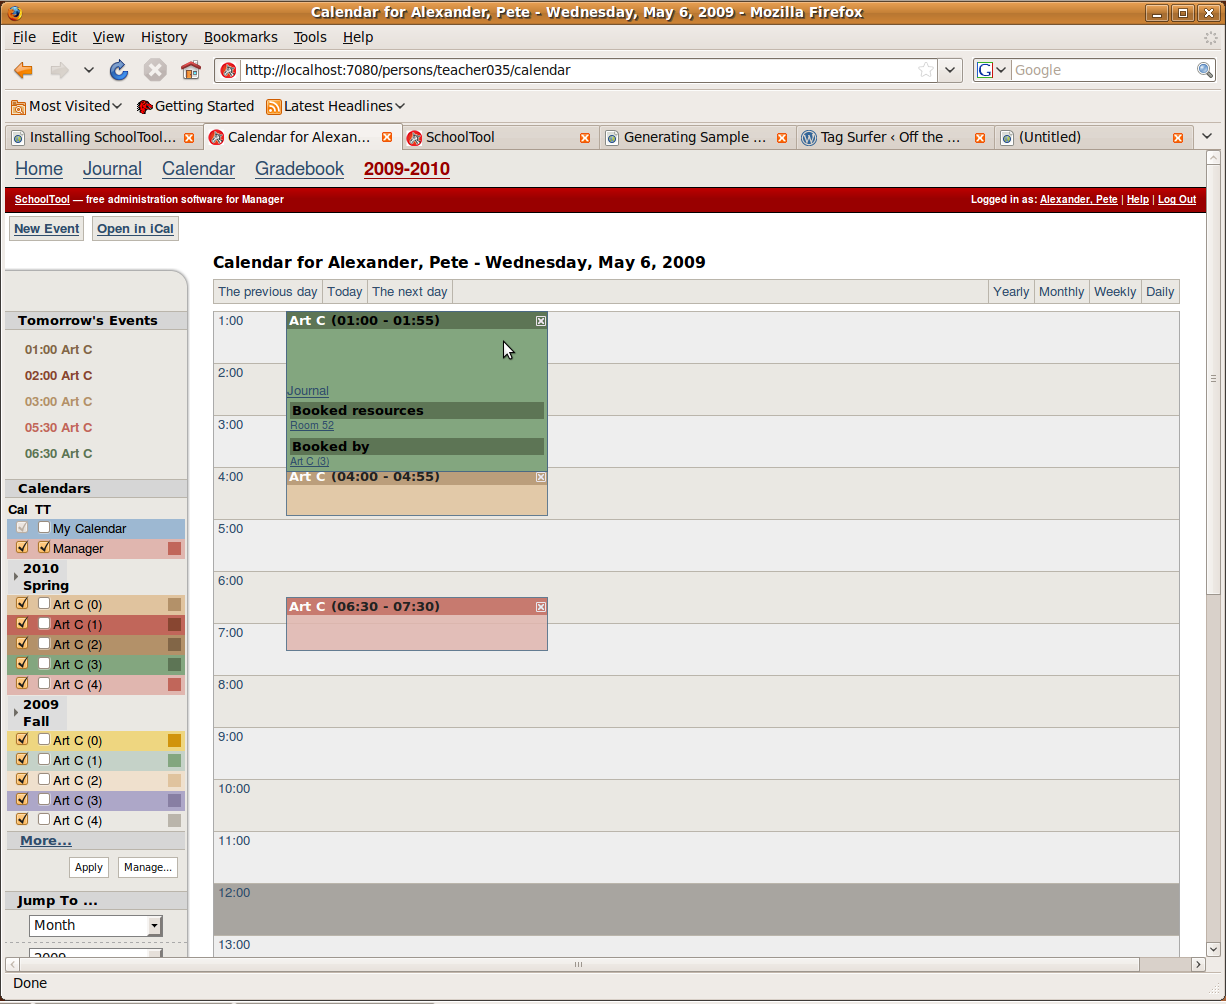Toggle the Cal checkbox for 2010 Spring Art C (3)
Image resolution: width=1226 pixels, height=1004 pixels.
point(22,663)
